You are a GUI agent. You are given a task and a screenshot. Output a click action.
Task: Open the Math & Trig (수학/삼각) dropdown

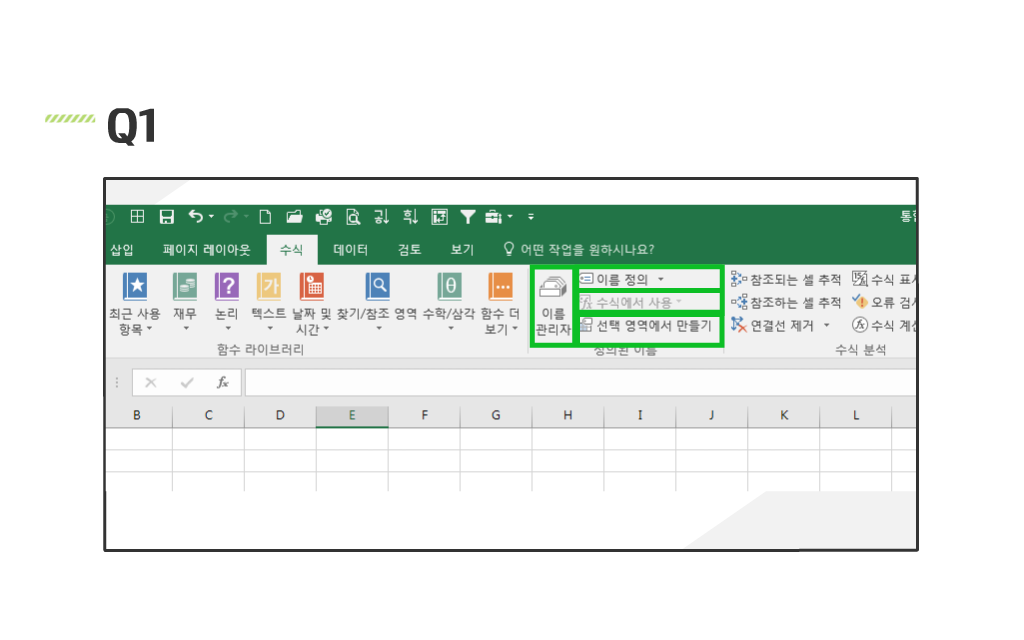coord(449,328)
